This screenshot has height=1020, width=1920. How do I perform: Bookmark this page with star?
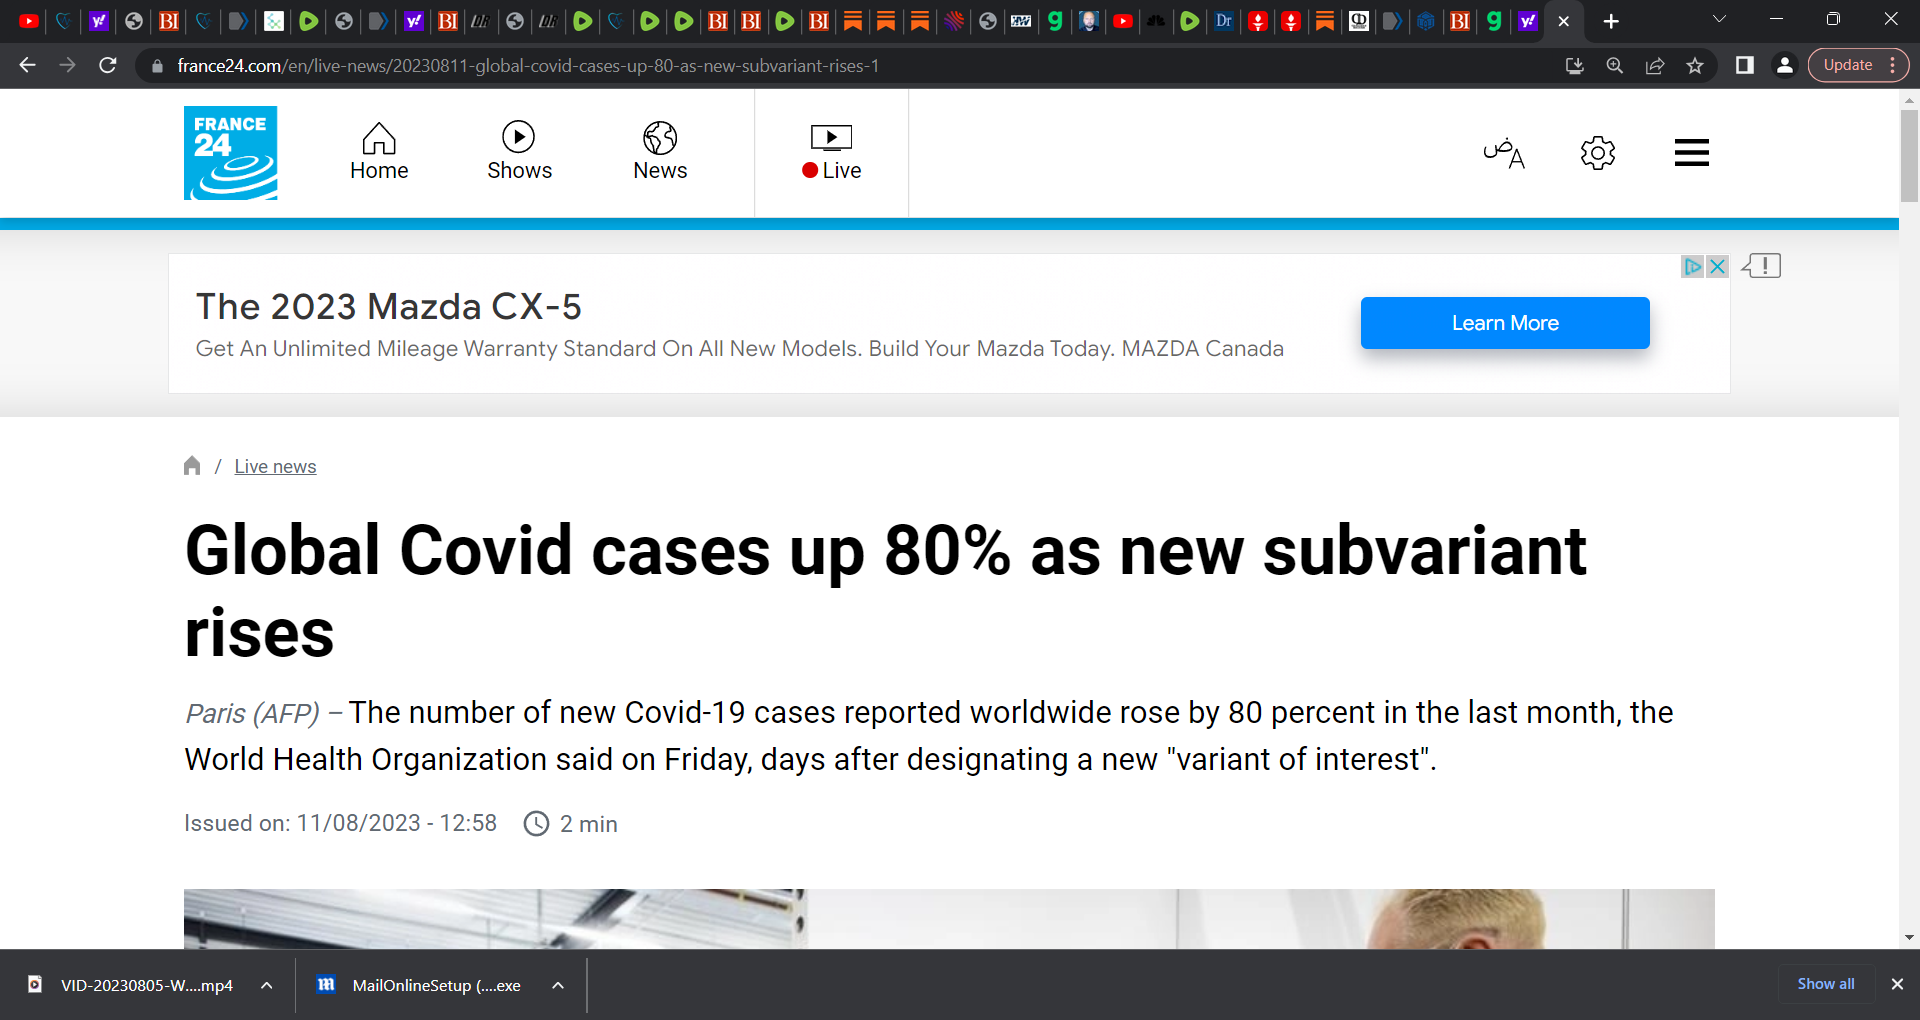tap(1695, 66)
